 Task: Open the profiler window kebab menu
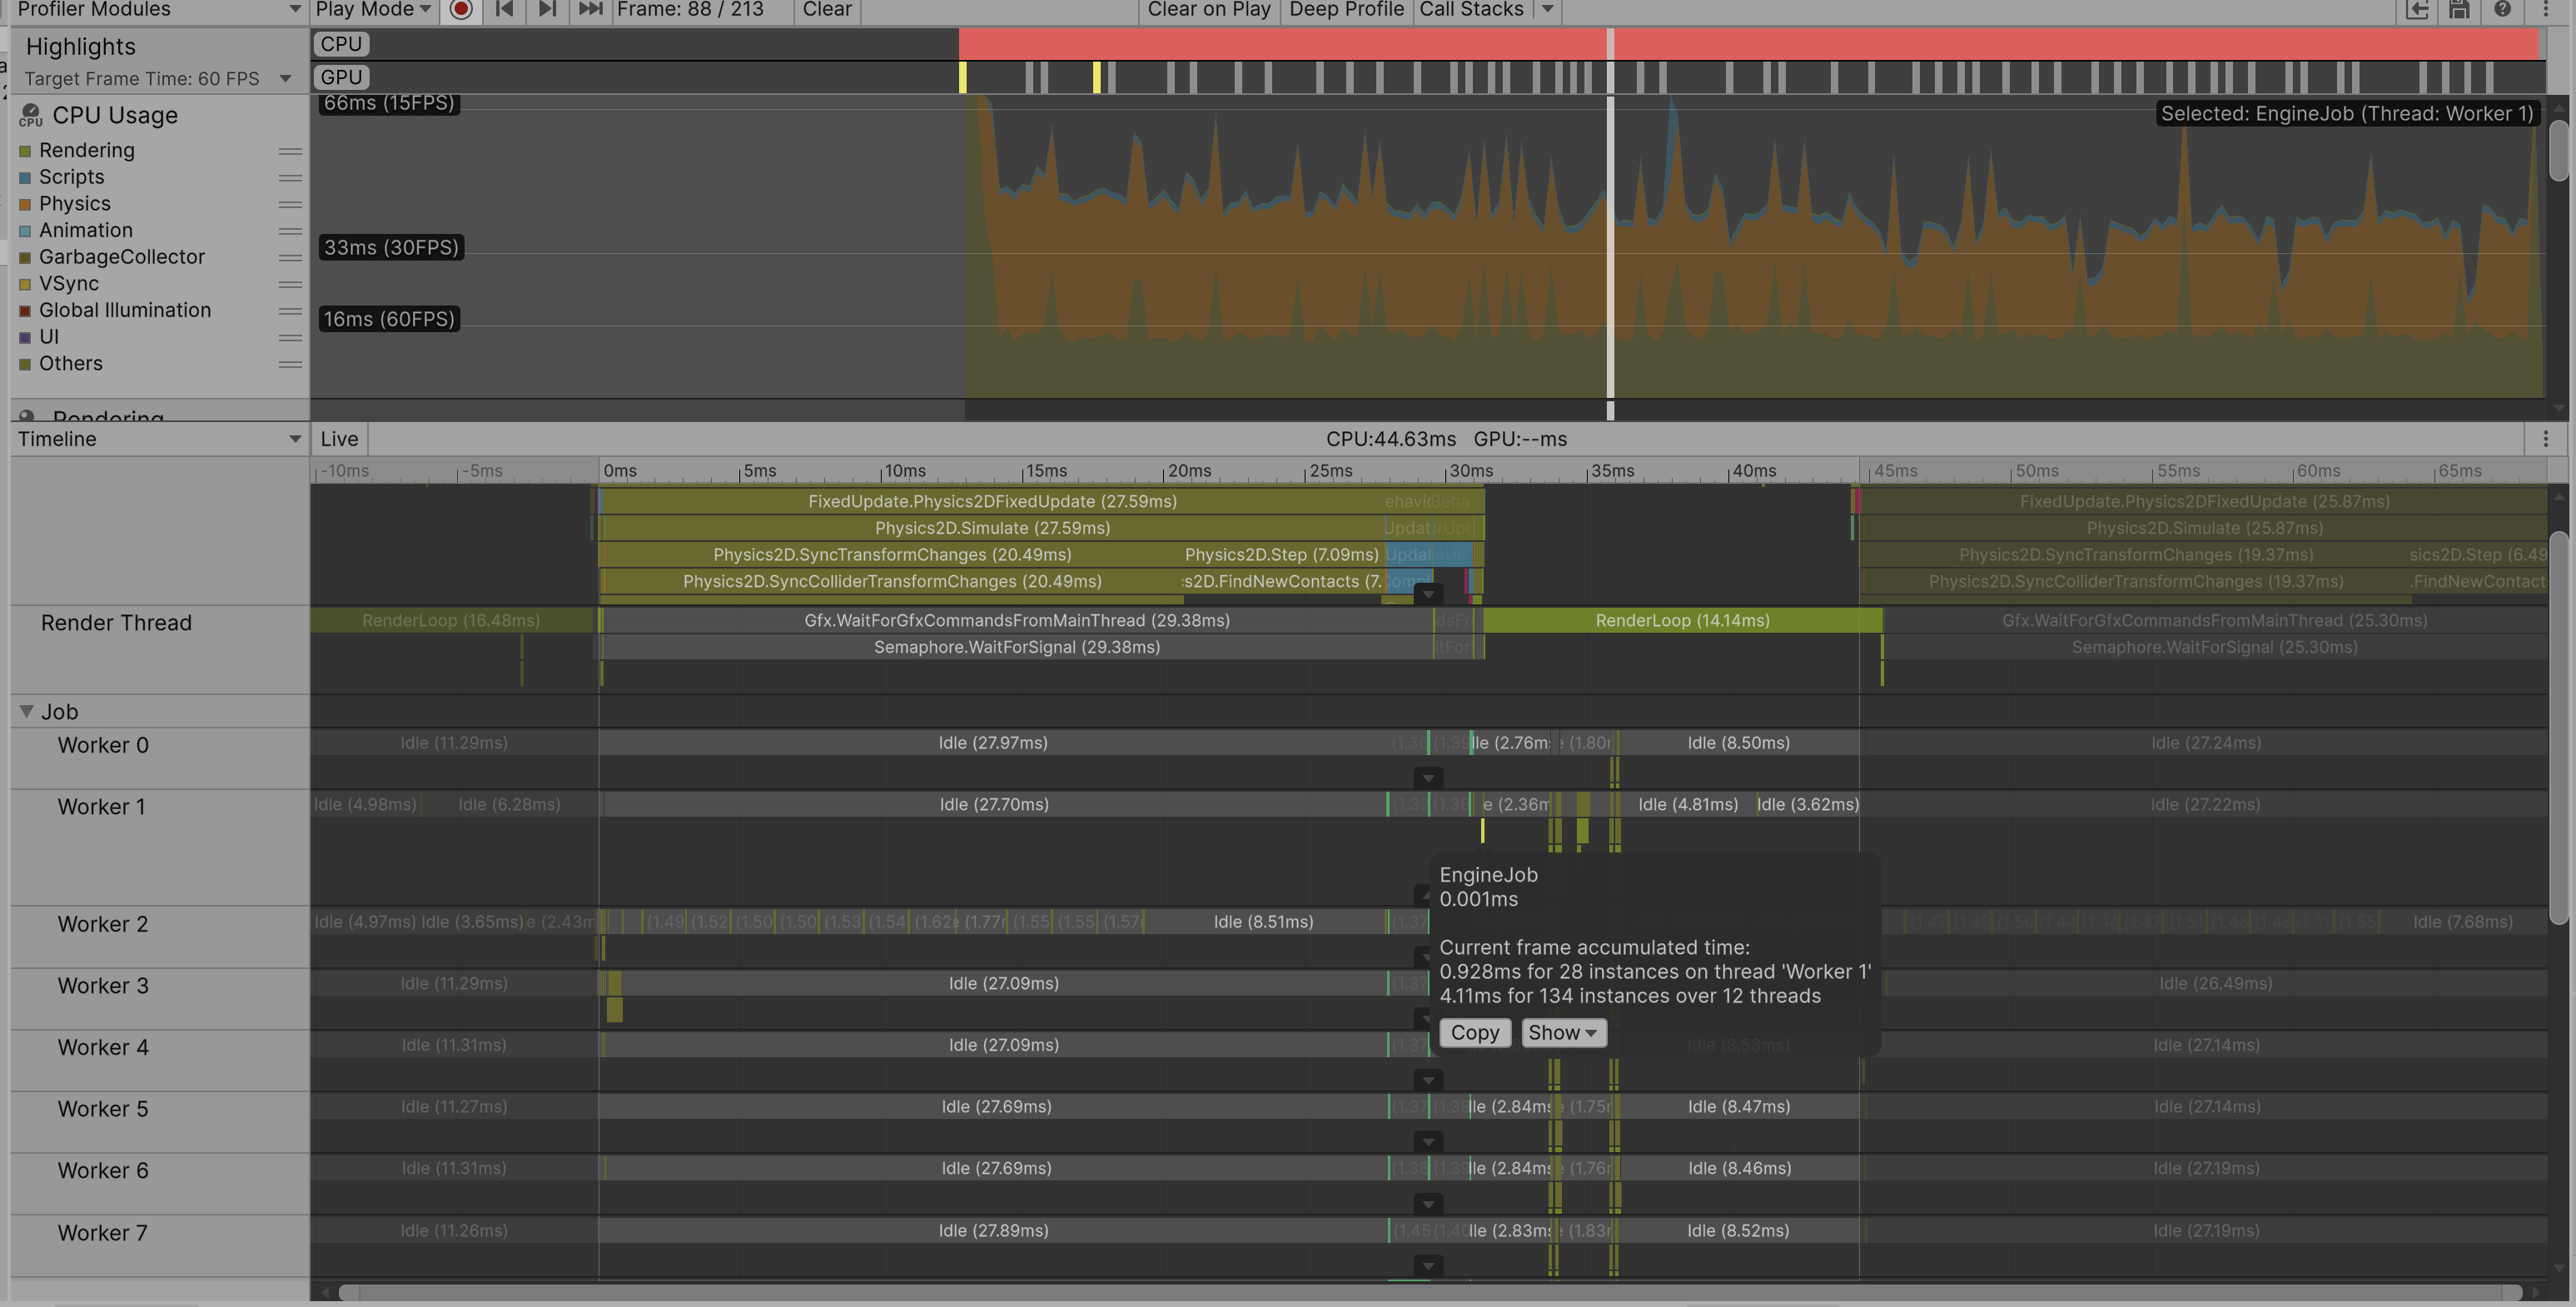coord(2545,10)
